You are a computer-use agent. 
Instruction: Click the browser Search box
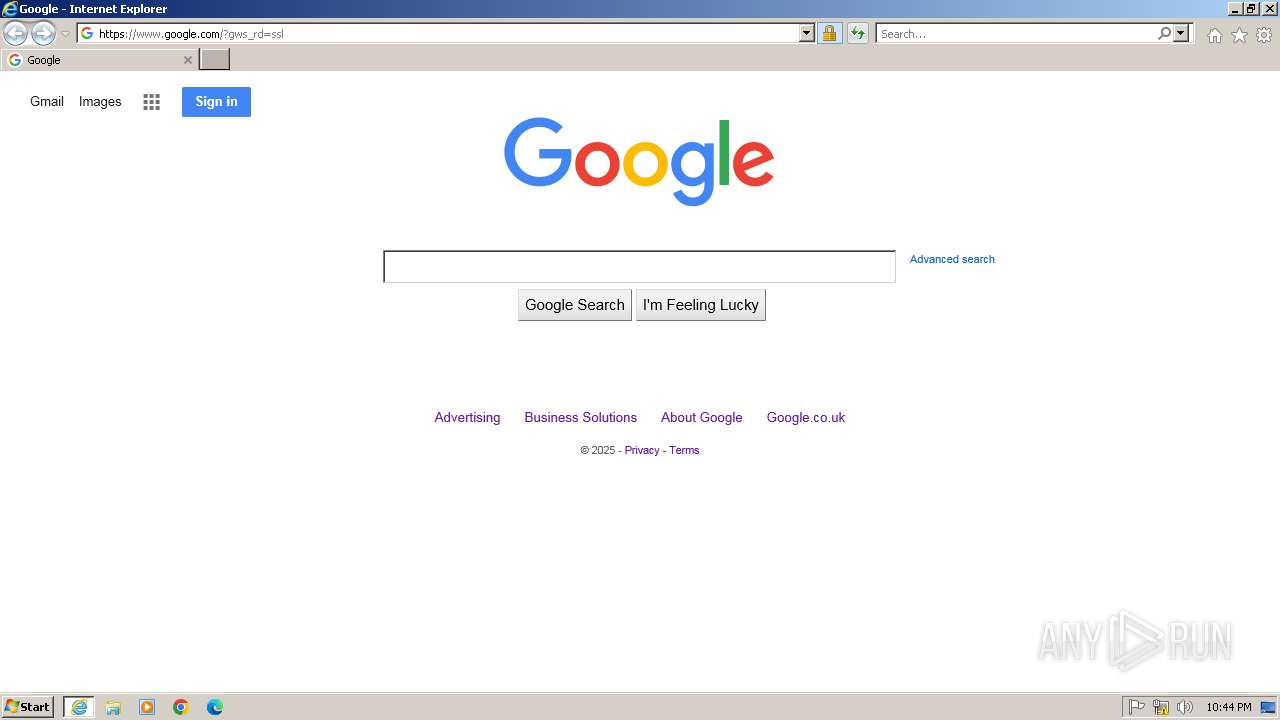[x=1017, y=34]
